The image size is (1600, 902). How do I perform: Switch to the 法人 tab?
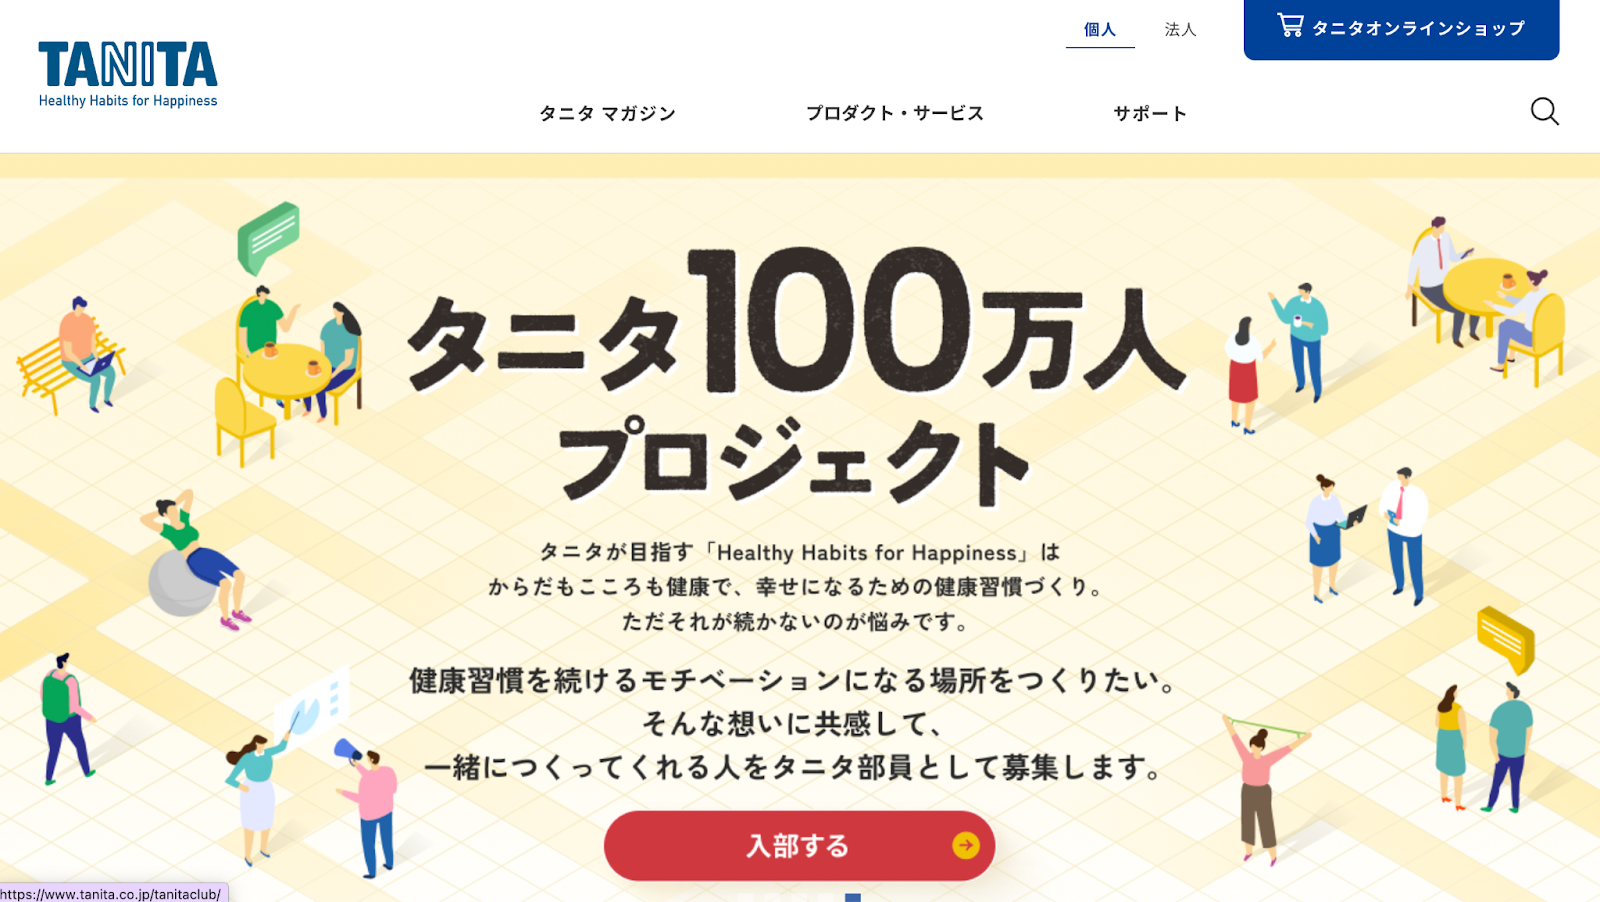pyautogui.click(x=1180, y=30)
